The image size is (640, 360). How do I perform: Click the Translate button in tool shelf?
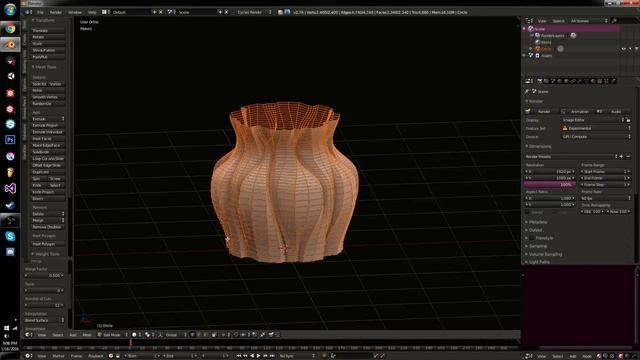48,31
